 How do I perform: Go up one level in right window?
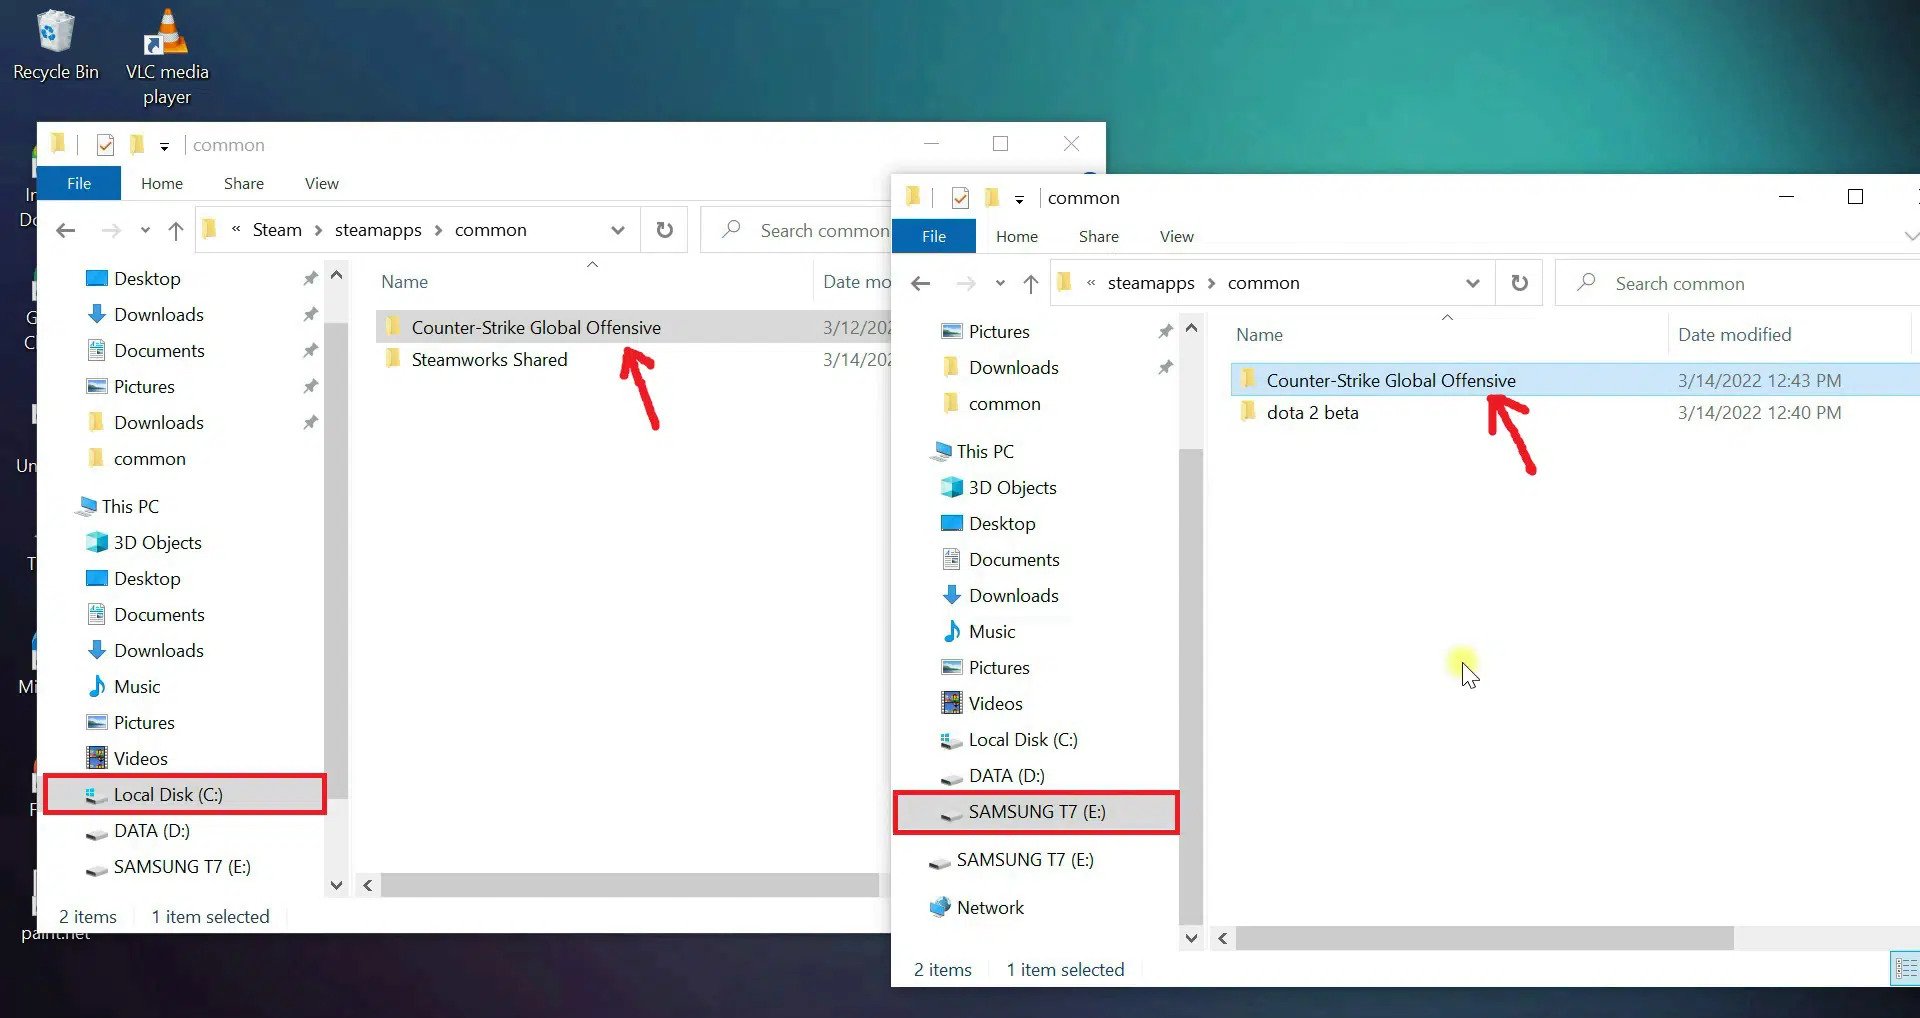point(1031,284)
